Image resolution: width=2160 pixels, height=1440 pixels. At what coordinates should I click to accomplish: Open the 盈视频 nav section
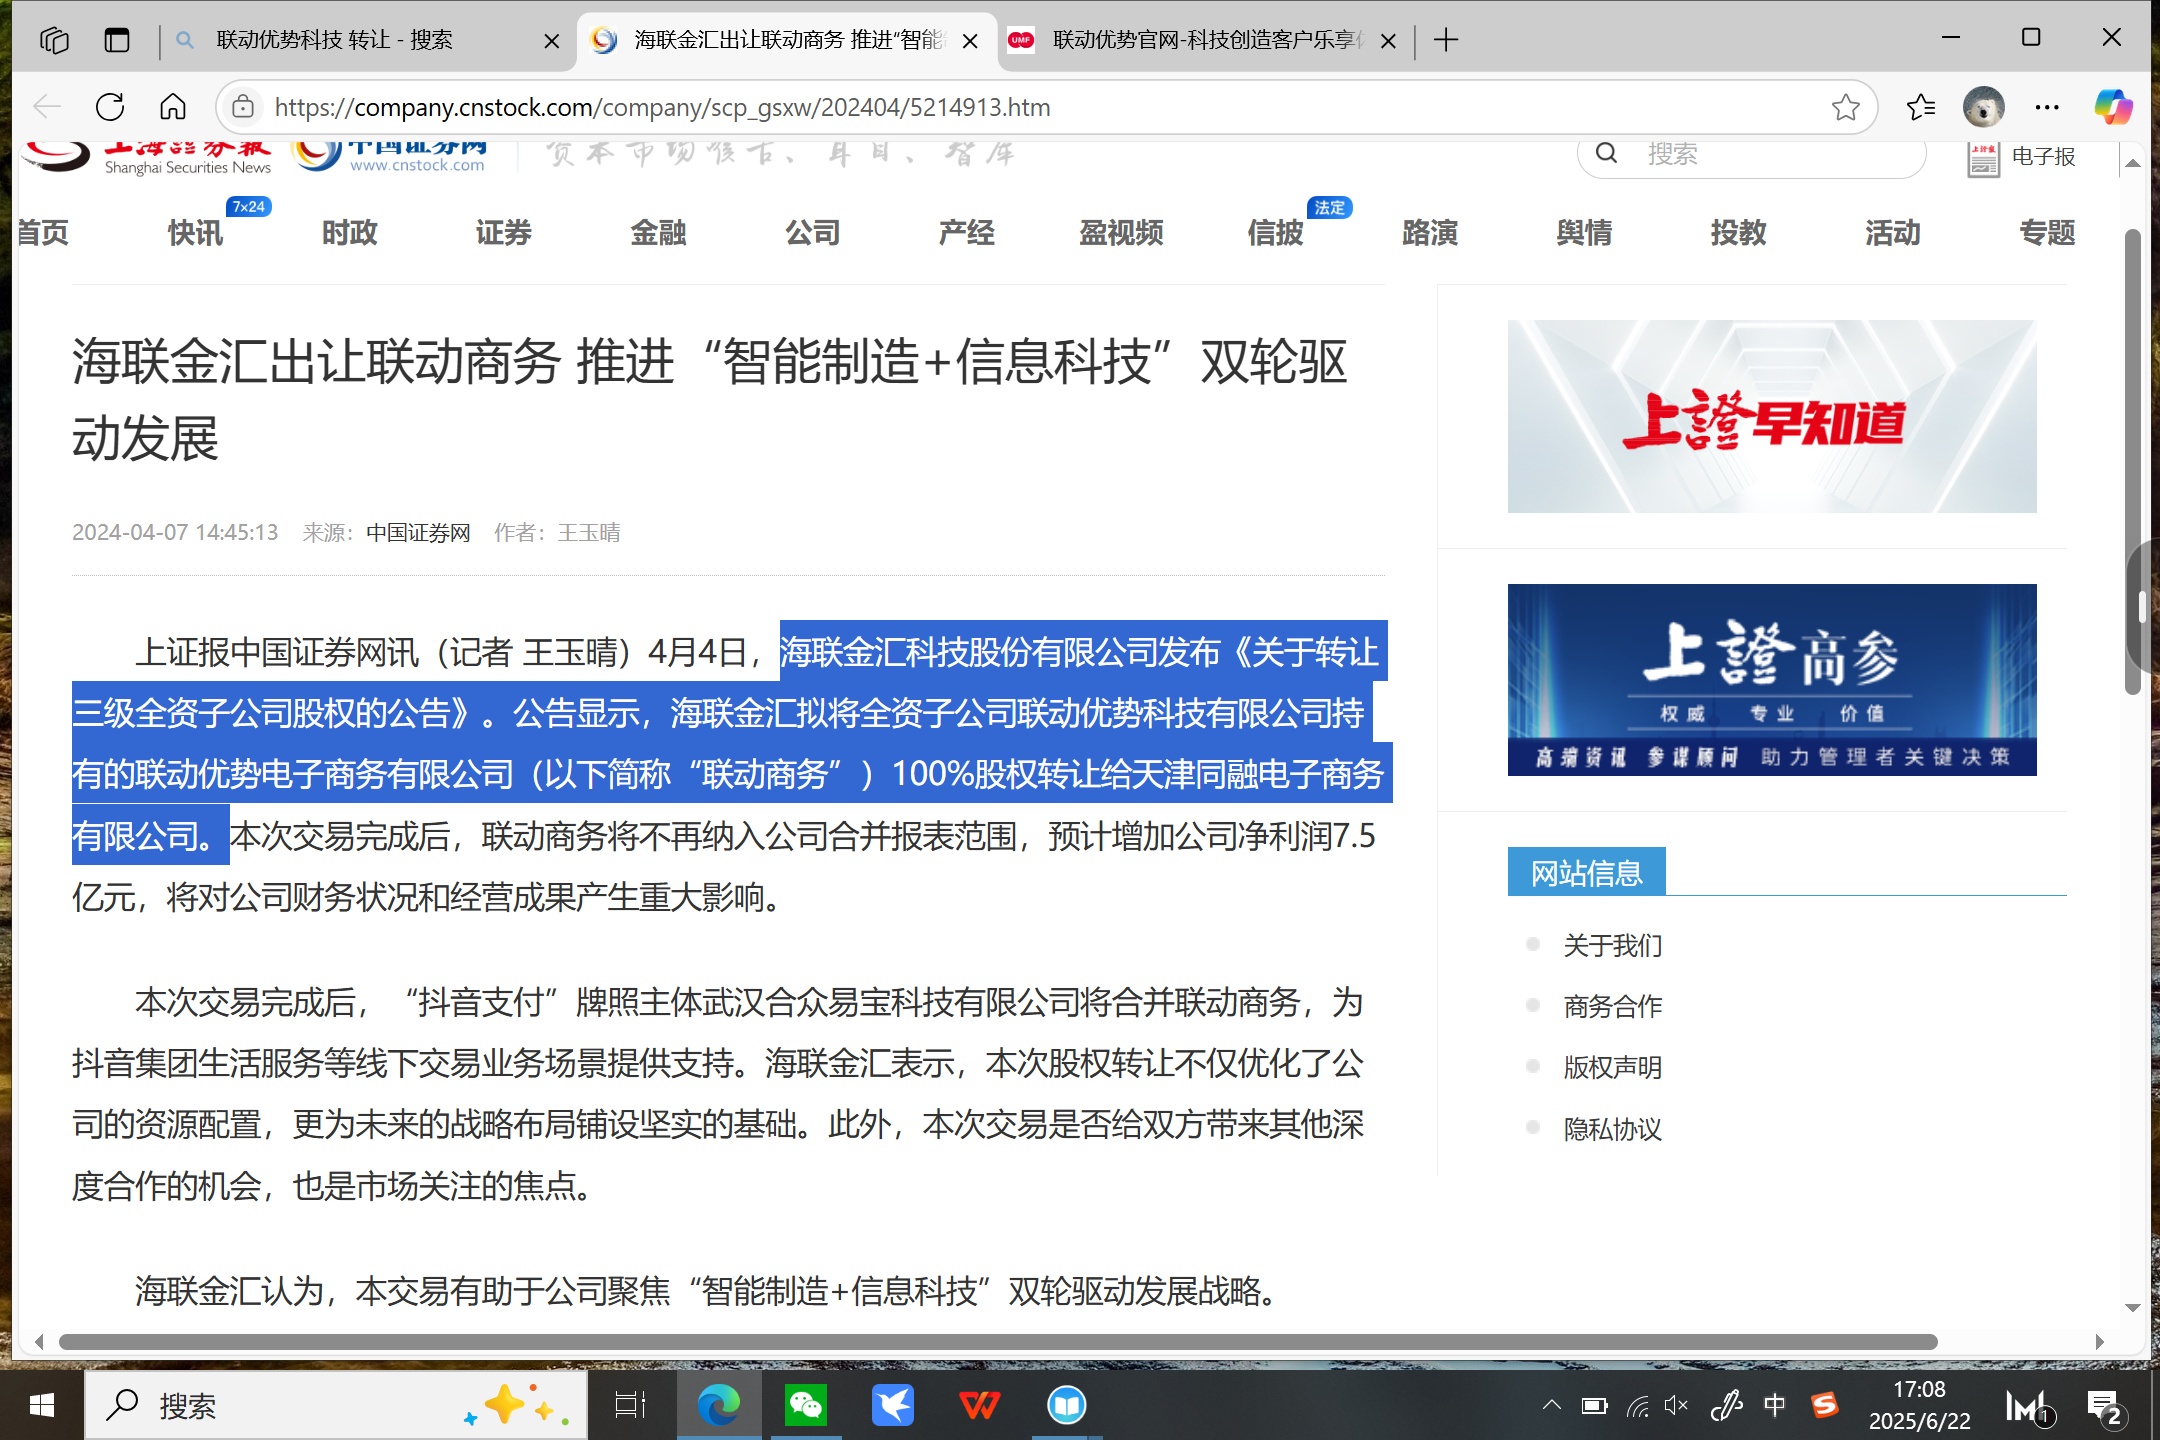coord(1121,233)
